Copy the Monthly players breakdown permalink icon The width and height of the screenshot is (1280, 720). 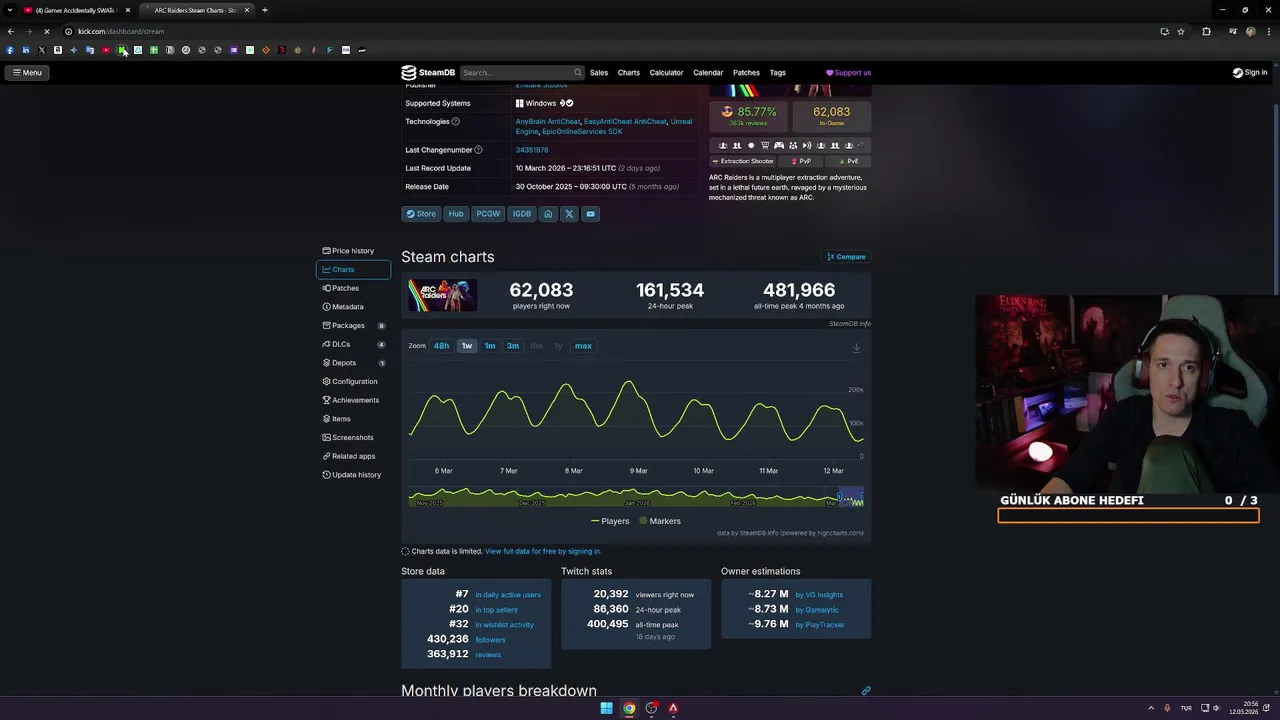click(866, 691)
